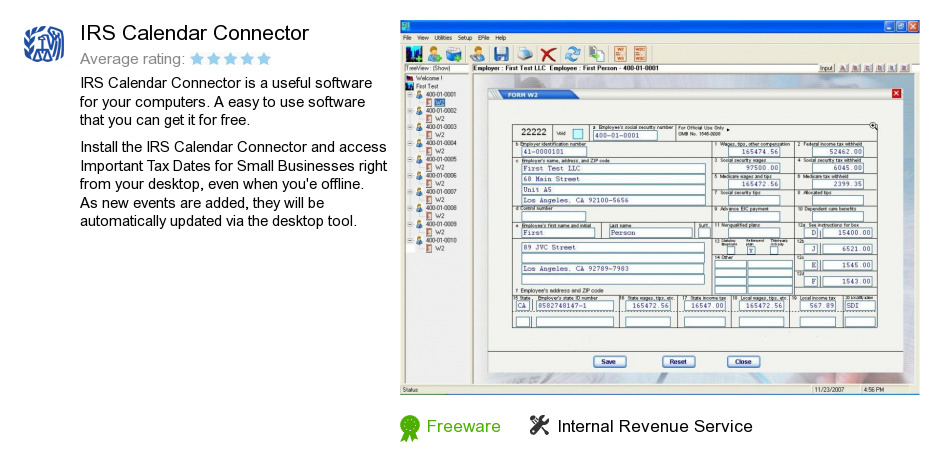Open the Setup menu
The height and width of the screenshot is (472, 940).
[x=465, y=37]
